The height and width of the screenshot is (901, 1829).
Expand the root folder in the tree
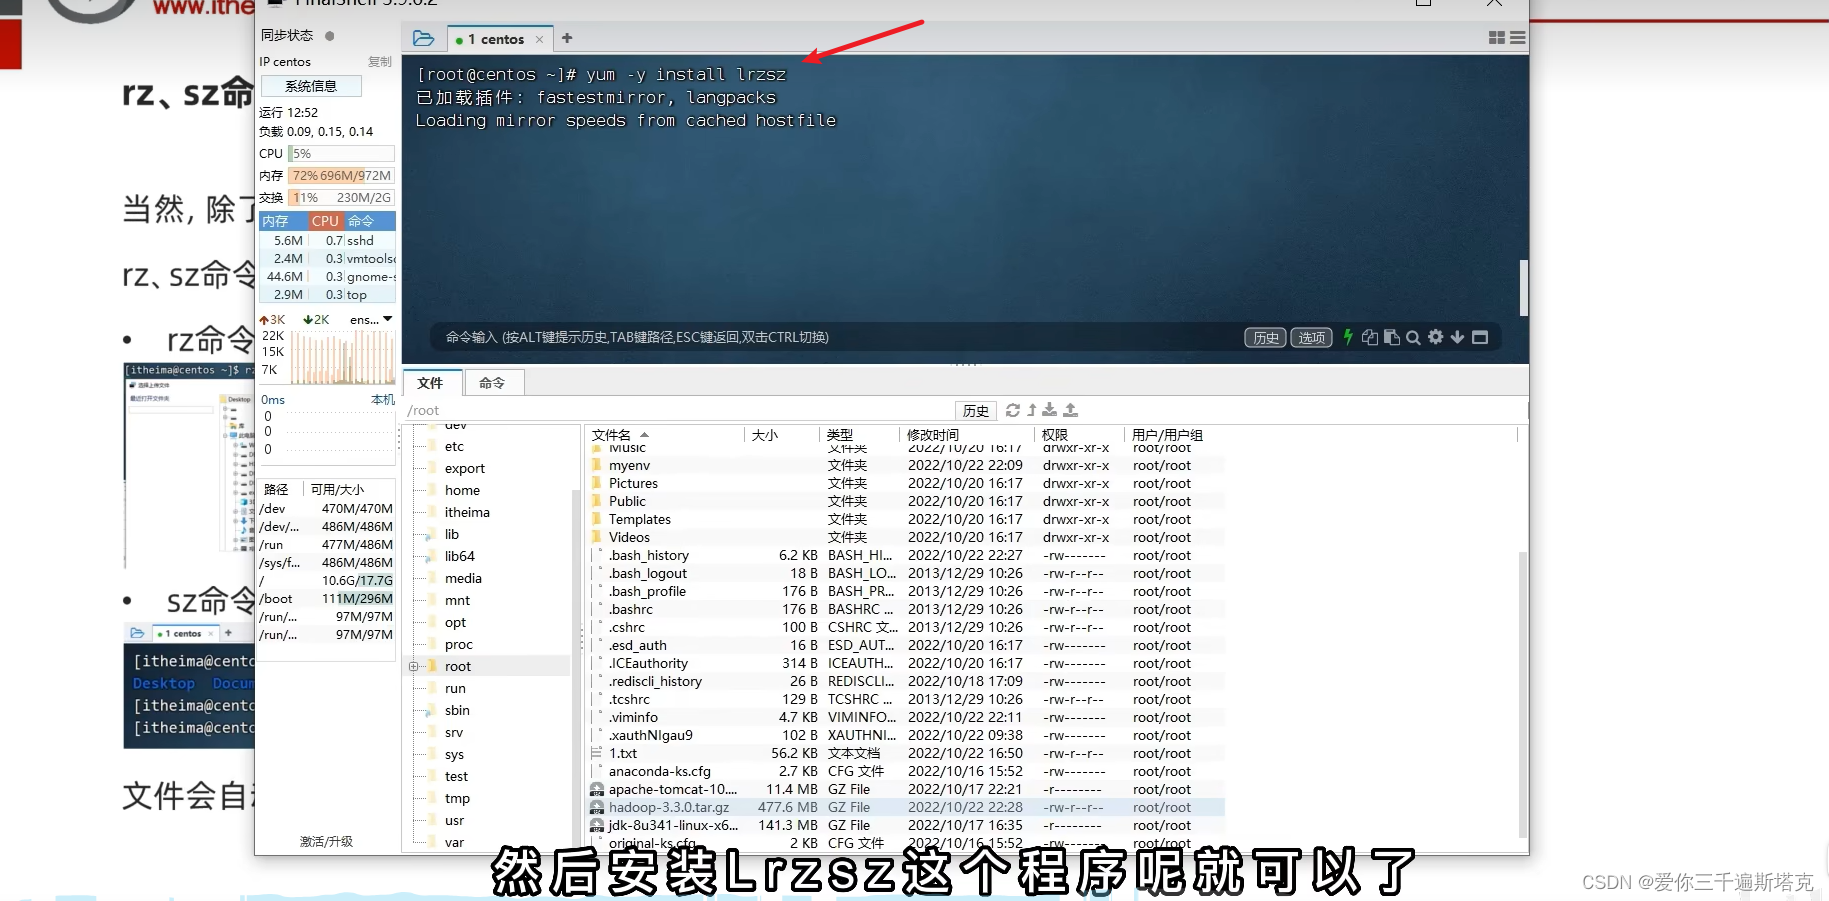[x=414, y=665]
